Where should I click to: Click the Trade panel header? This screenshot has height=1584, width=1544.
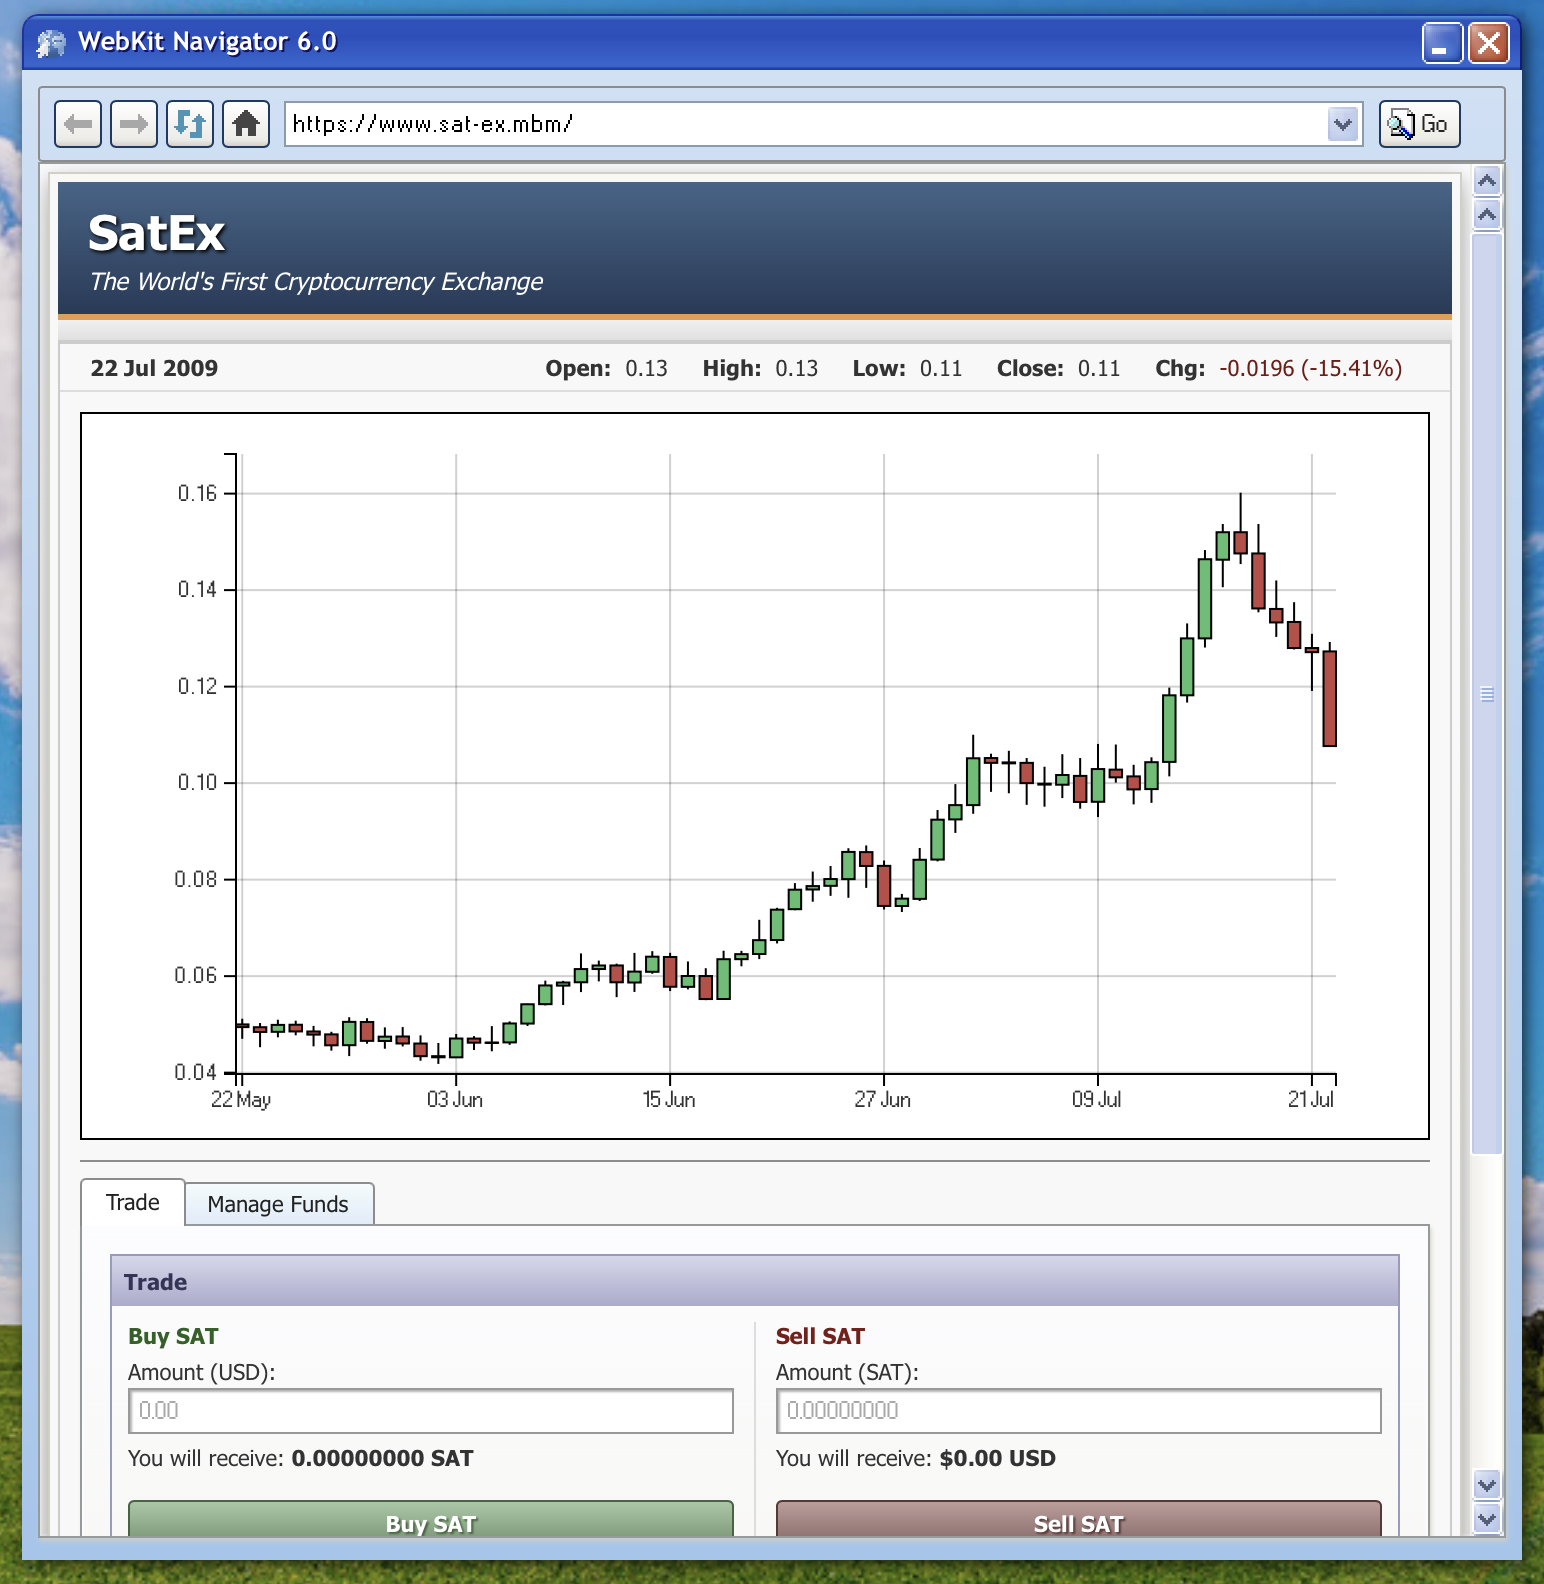tap(755, 1281)
